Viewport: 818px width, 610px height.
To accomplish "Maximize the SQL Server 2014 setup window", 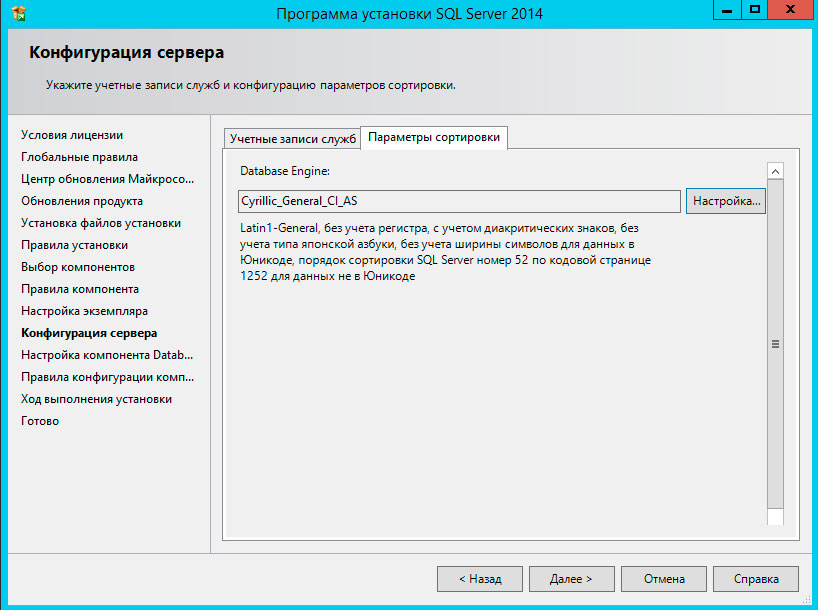I will [754, 10].
